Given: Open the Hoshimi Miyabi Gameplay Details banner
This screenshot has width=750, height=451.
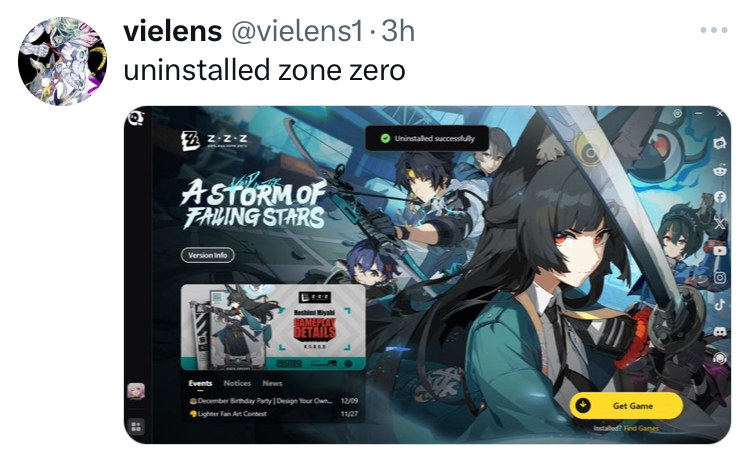Looking at the screenshot, I should [x=273, y=328].
